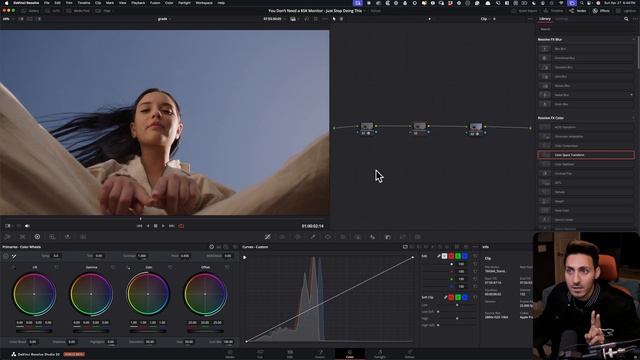Reset the Lift color wheel
Screen dimensions: 640x360
[x=56, y=267]
